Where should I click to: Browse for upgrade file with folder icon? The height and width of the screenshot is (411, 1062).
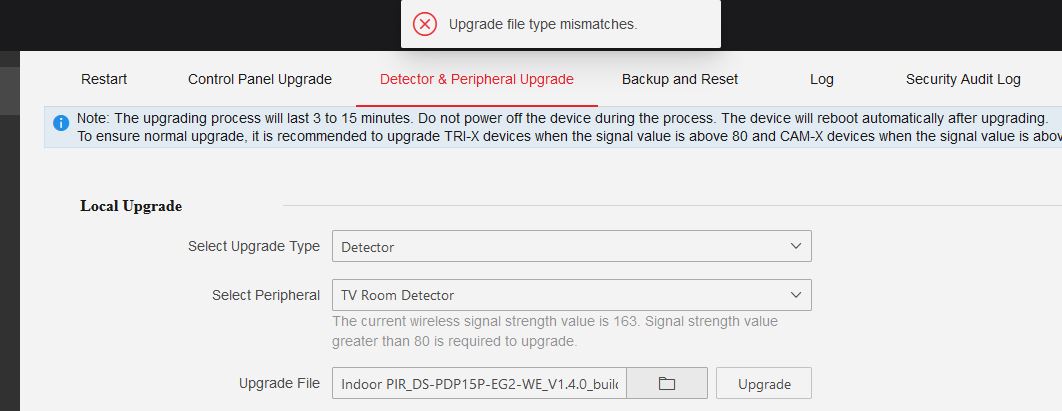coord(667,384)
